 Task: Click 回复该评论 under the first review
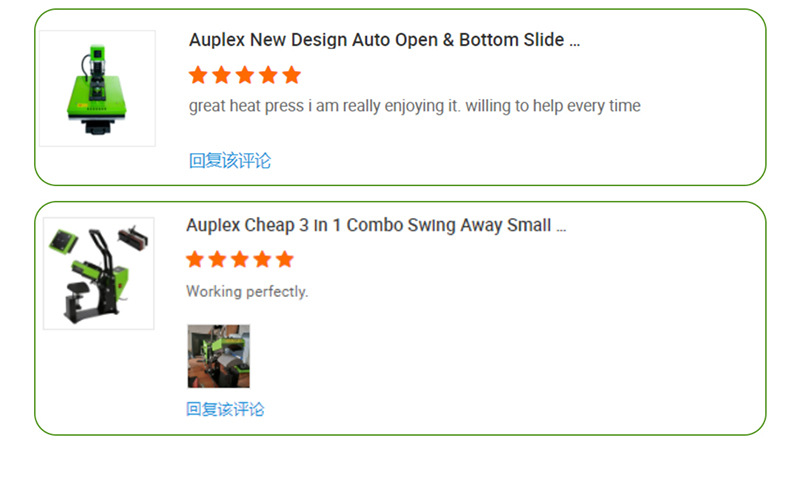pos(230,161)
